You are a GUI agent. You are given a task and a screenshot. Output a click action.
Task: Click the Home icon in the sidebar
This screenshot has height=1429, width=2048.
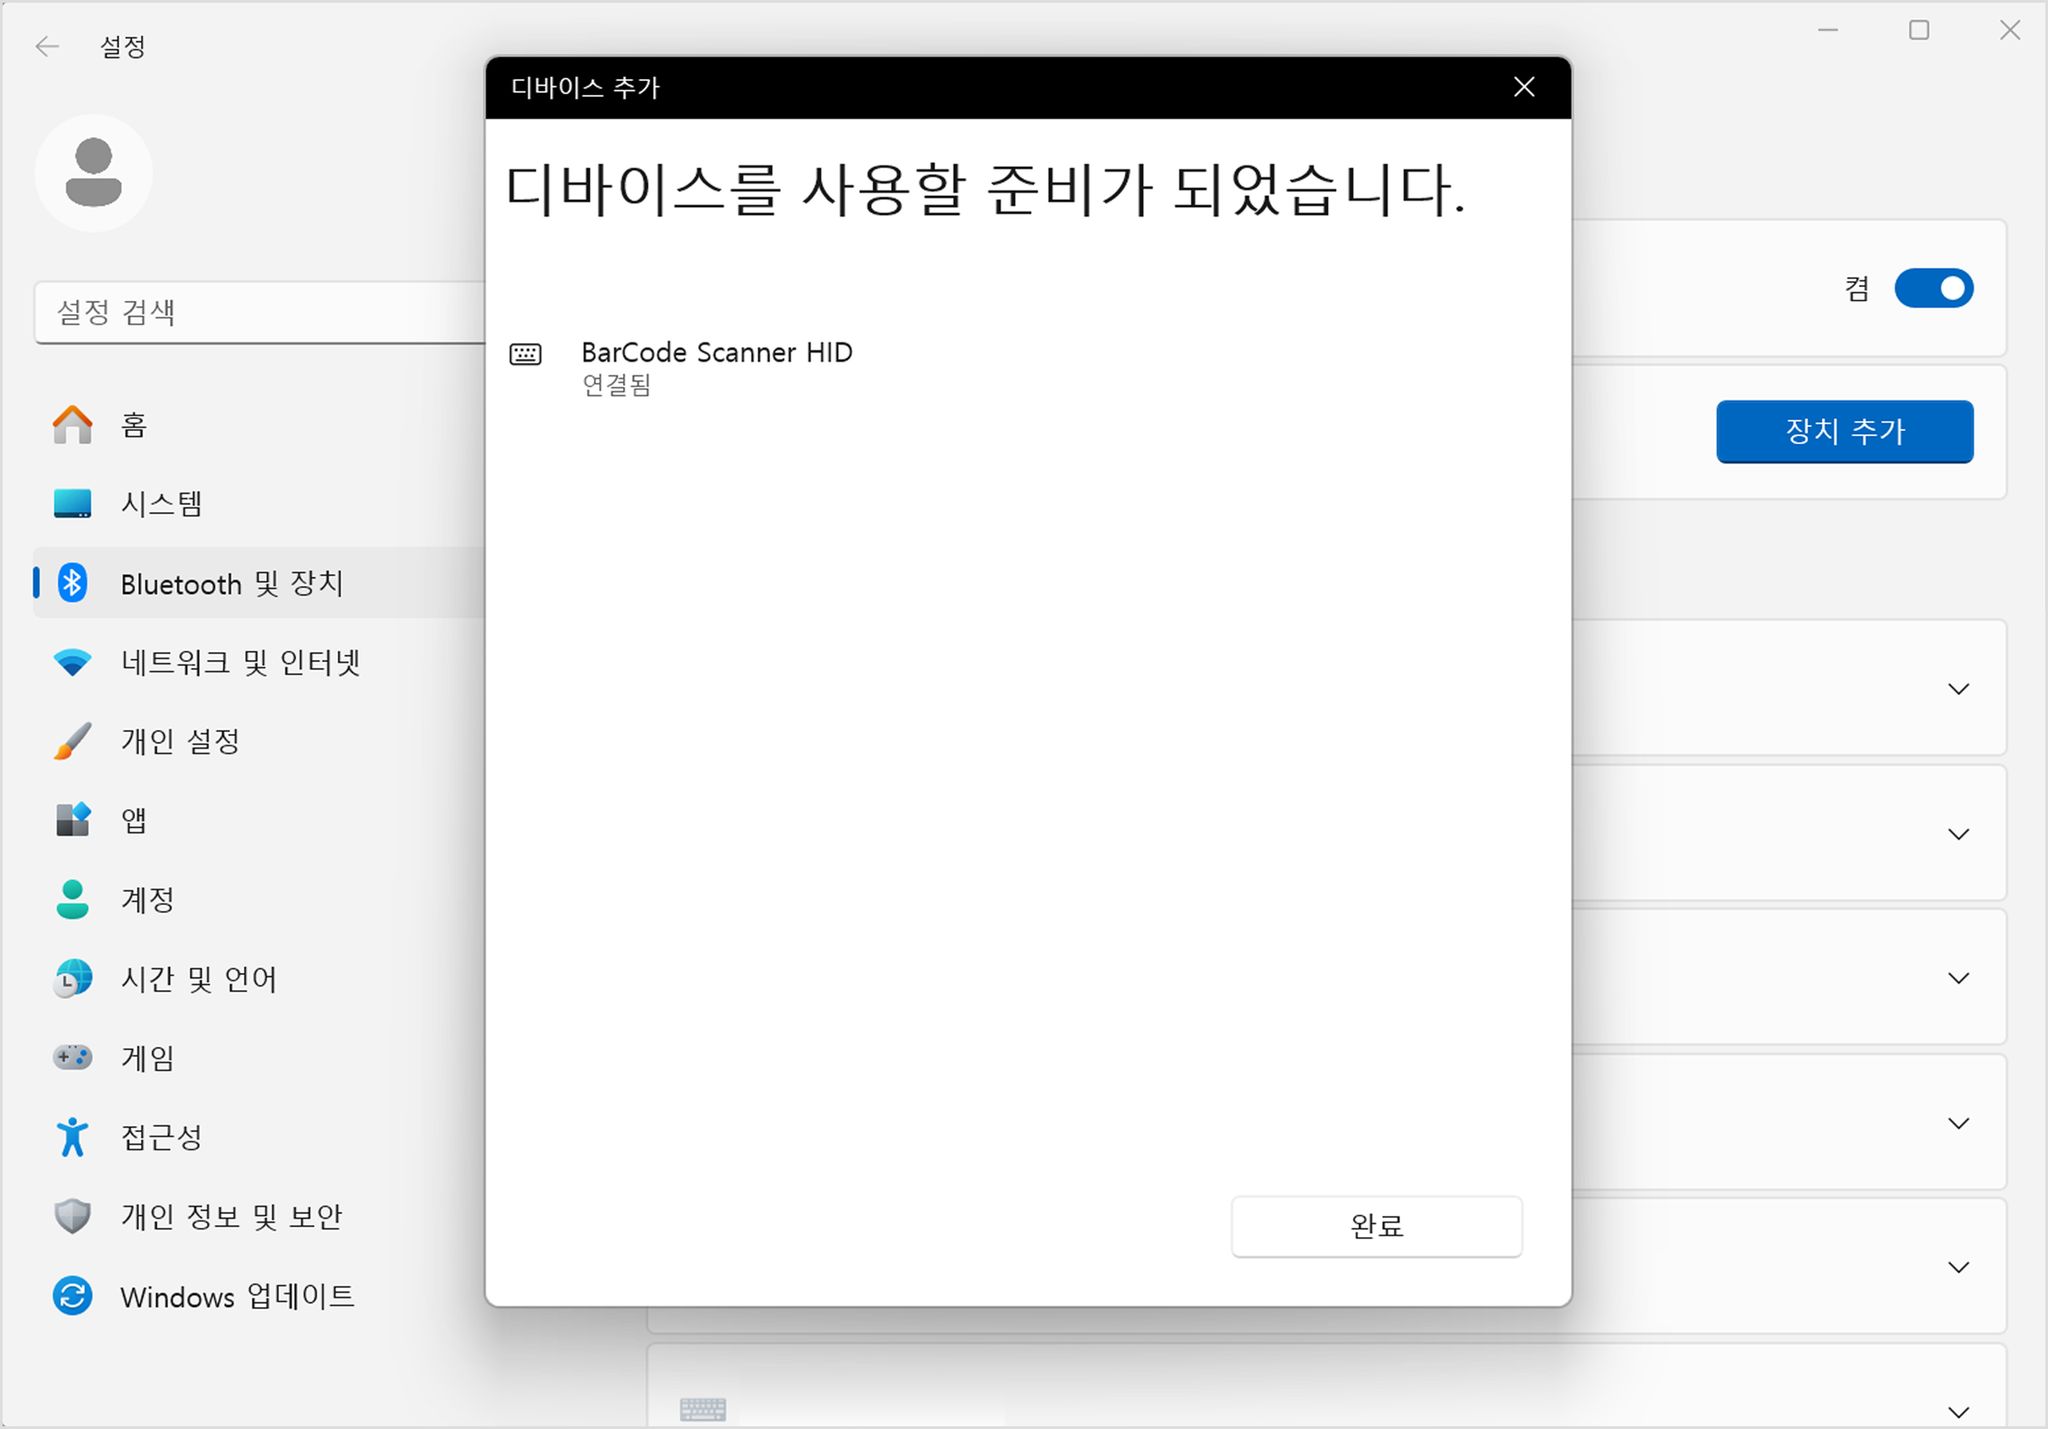pyautogui.click(x=72, y=425)
